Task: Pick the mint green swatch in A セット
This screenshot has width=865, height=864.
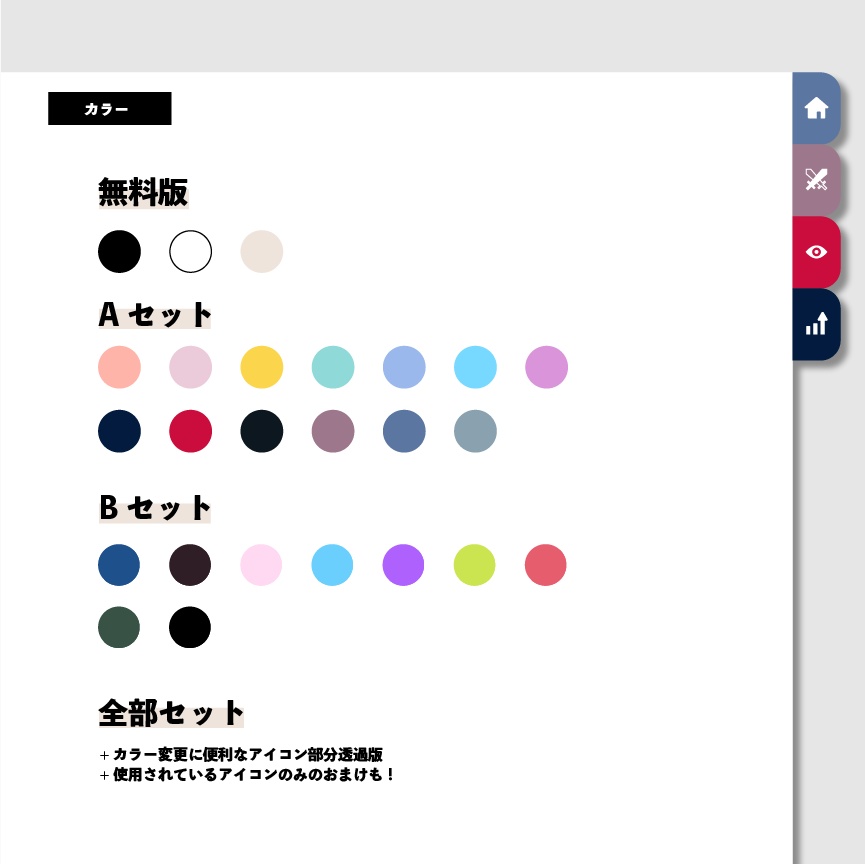Action: point(332,367)
